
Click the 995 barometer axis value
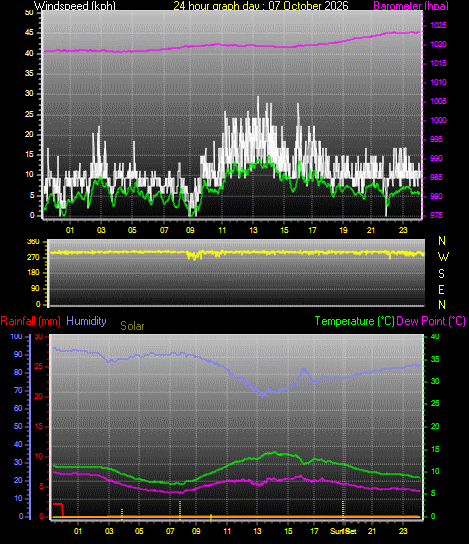click(x=436, y=139)
